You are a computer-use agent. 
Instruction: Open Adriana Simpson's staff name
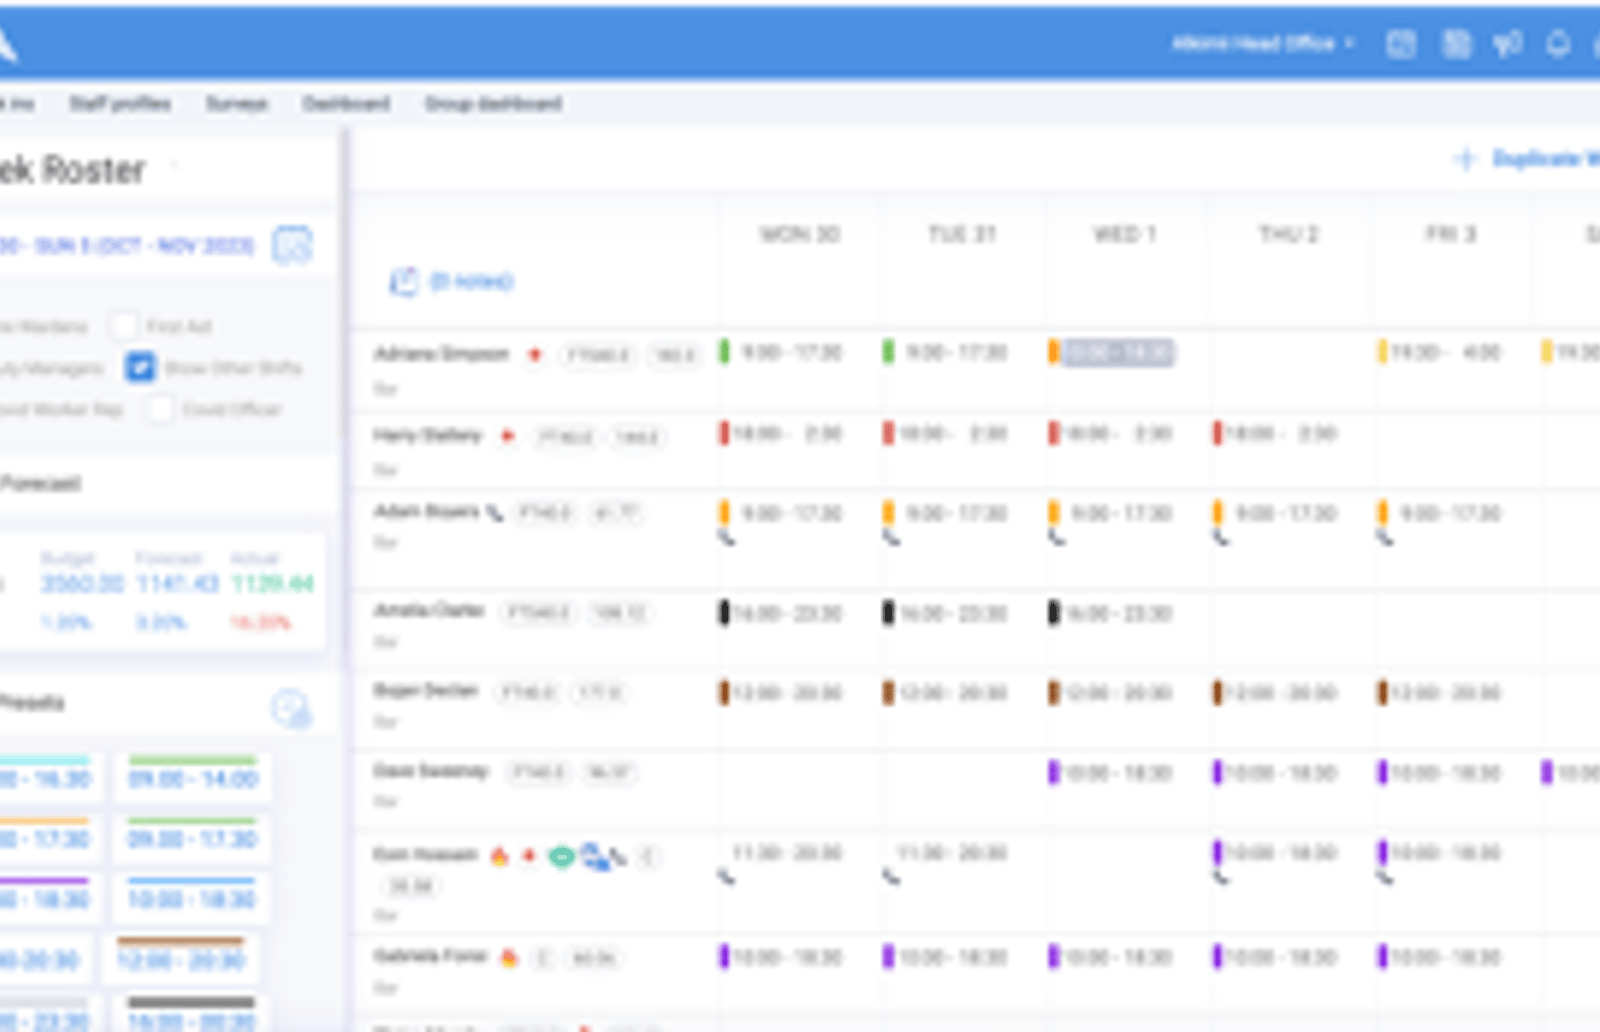coord(441,354)
